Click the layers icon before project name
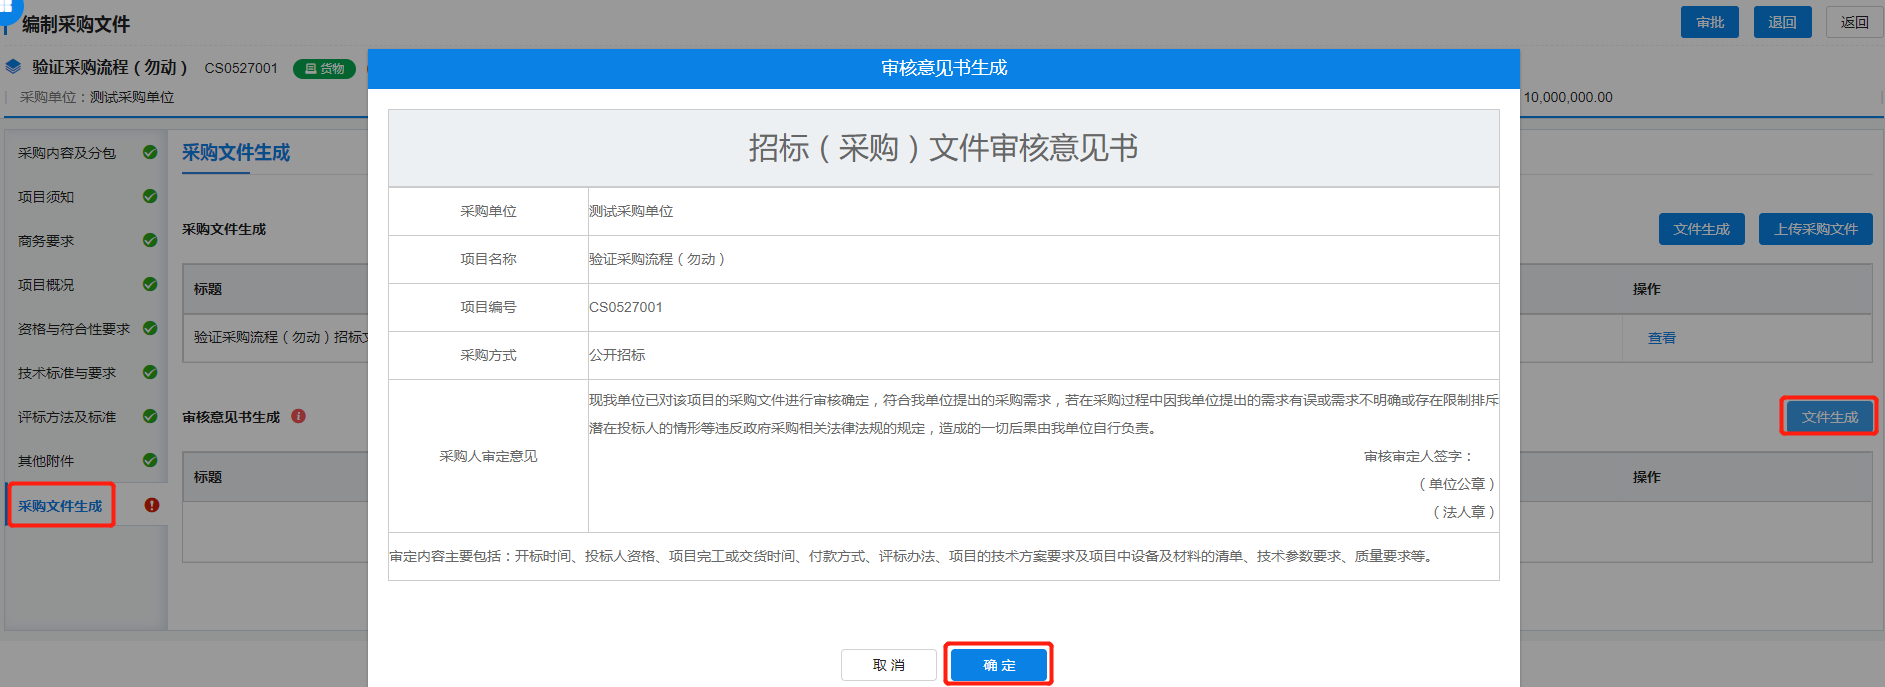1885x687 pixels. click(14, 67)
